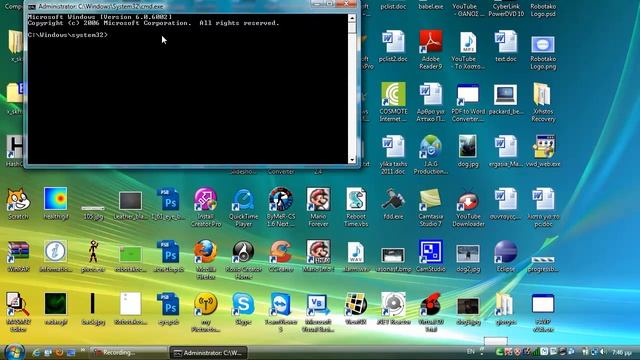Select the healthy.jf heatmap image file
640x360 pixels.
pos(56,203)
